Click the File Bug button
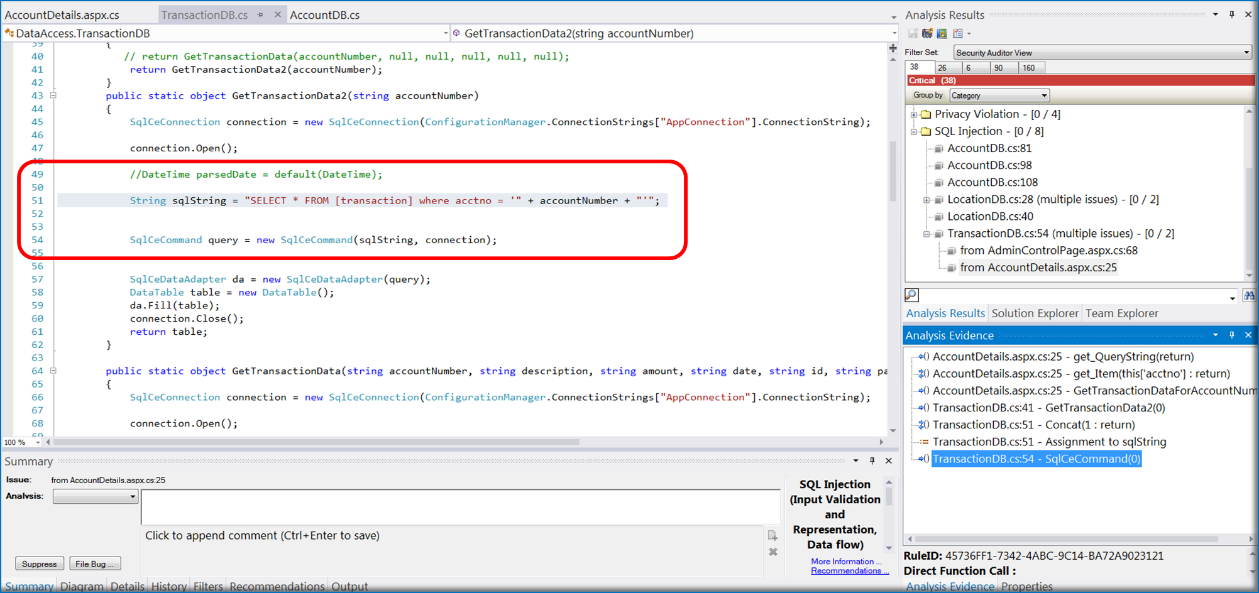Screen dimensions: 1259x593 pyautogui.click(x=96, y=564)
